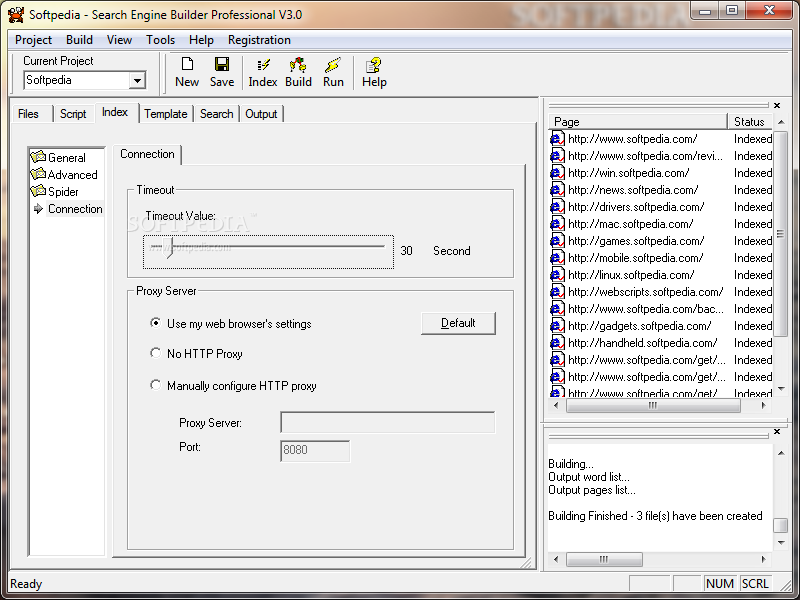Click the arrow icon beside Connection
This screenshot has width=800, height=600.
(x=38, y=208)
